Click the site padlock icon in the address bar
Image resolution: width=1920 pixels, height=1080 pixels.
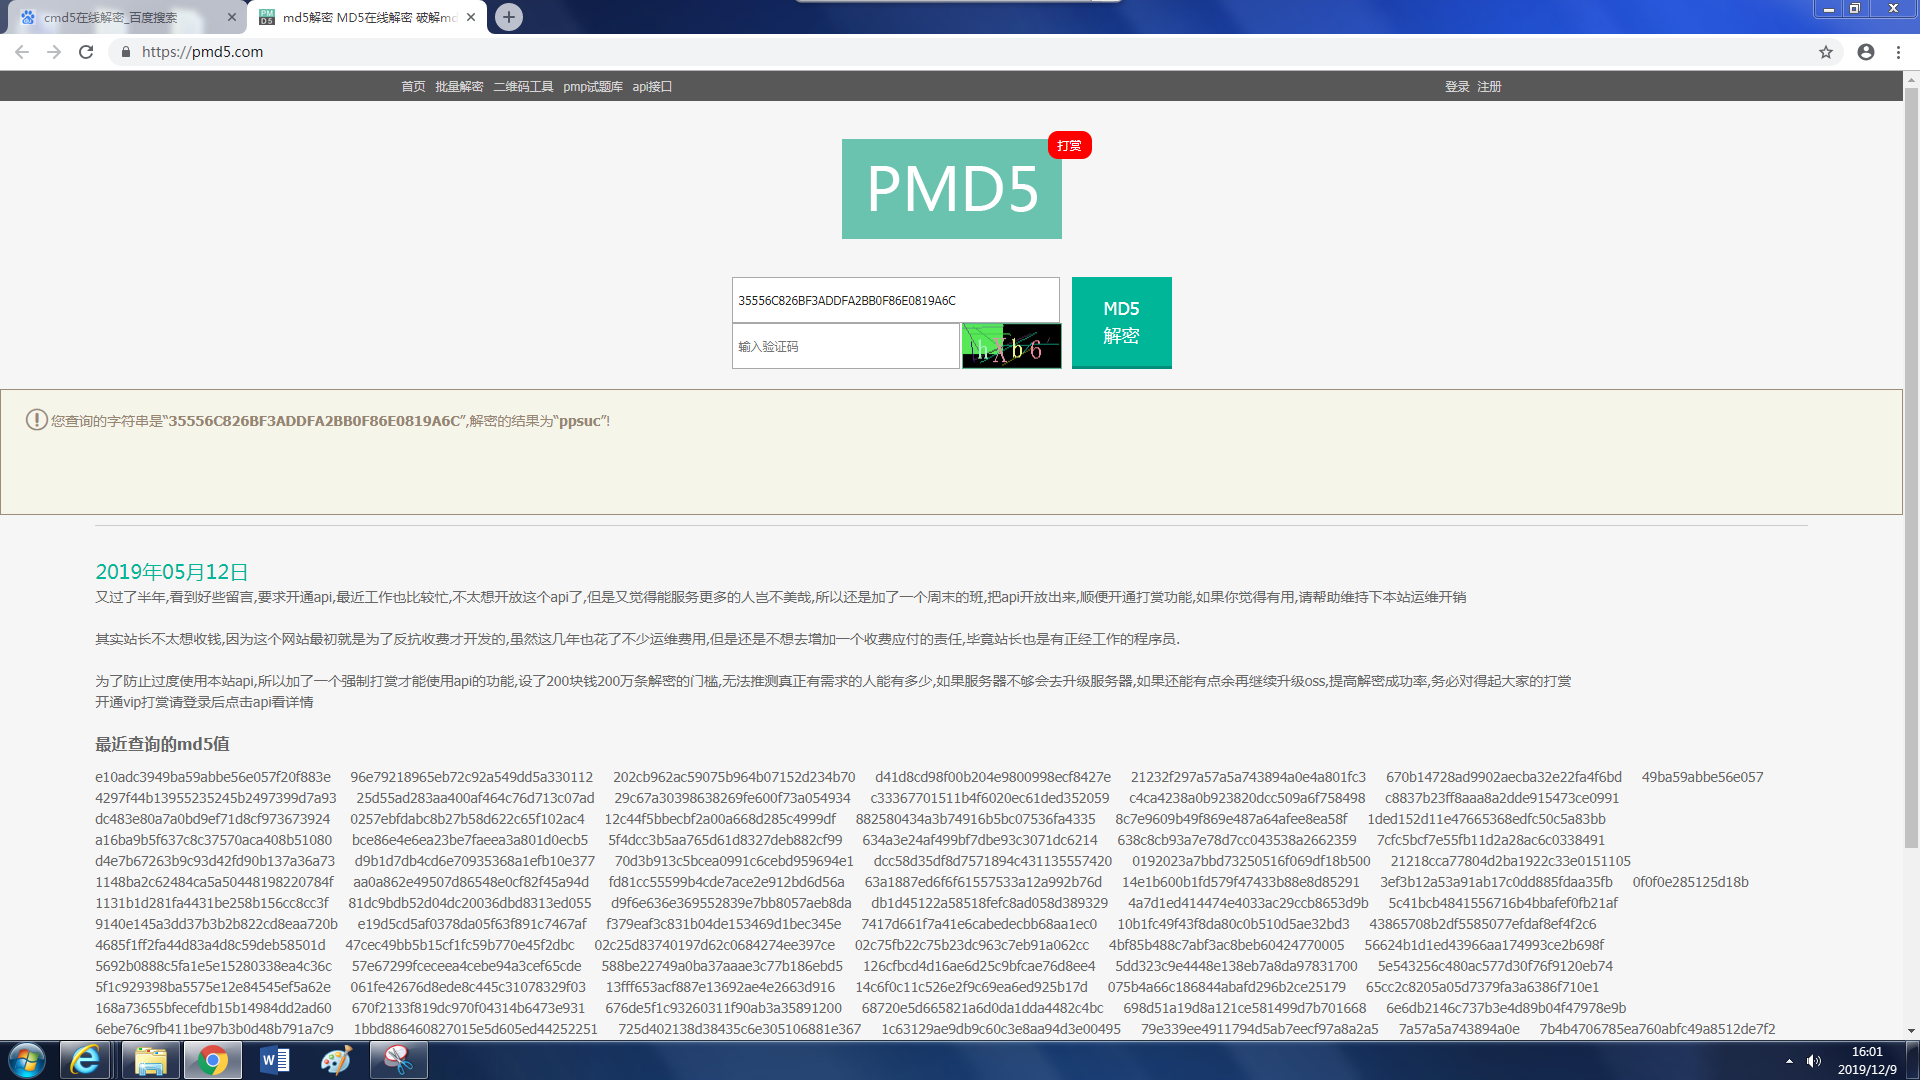125,52
